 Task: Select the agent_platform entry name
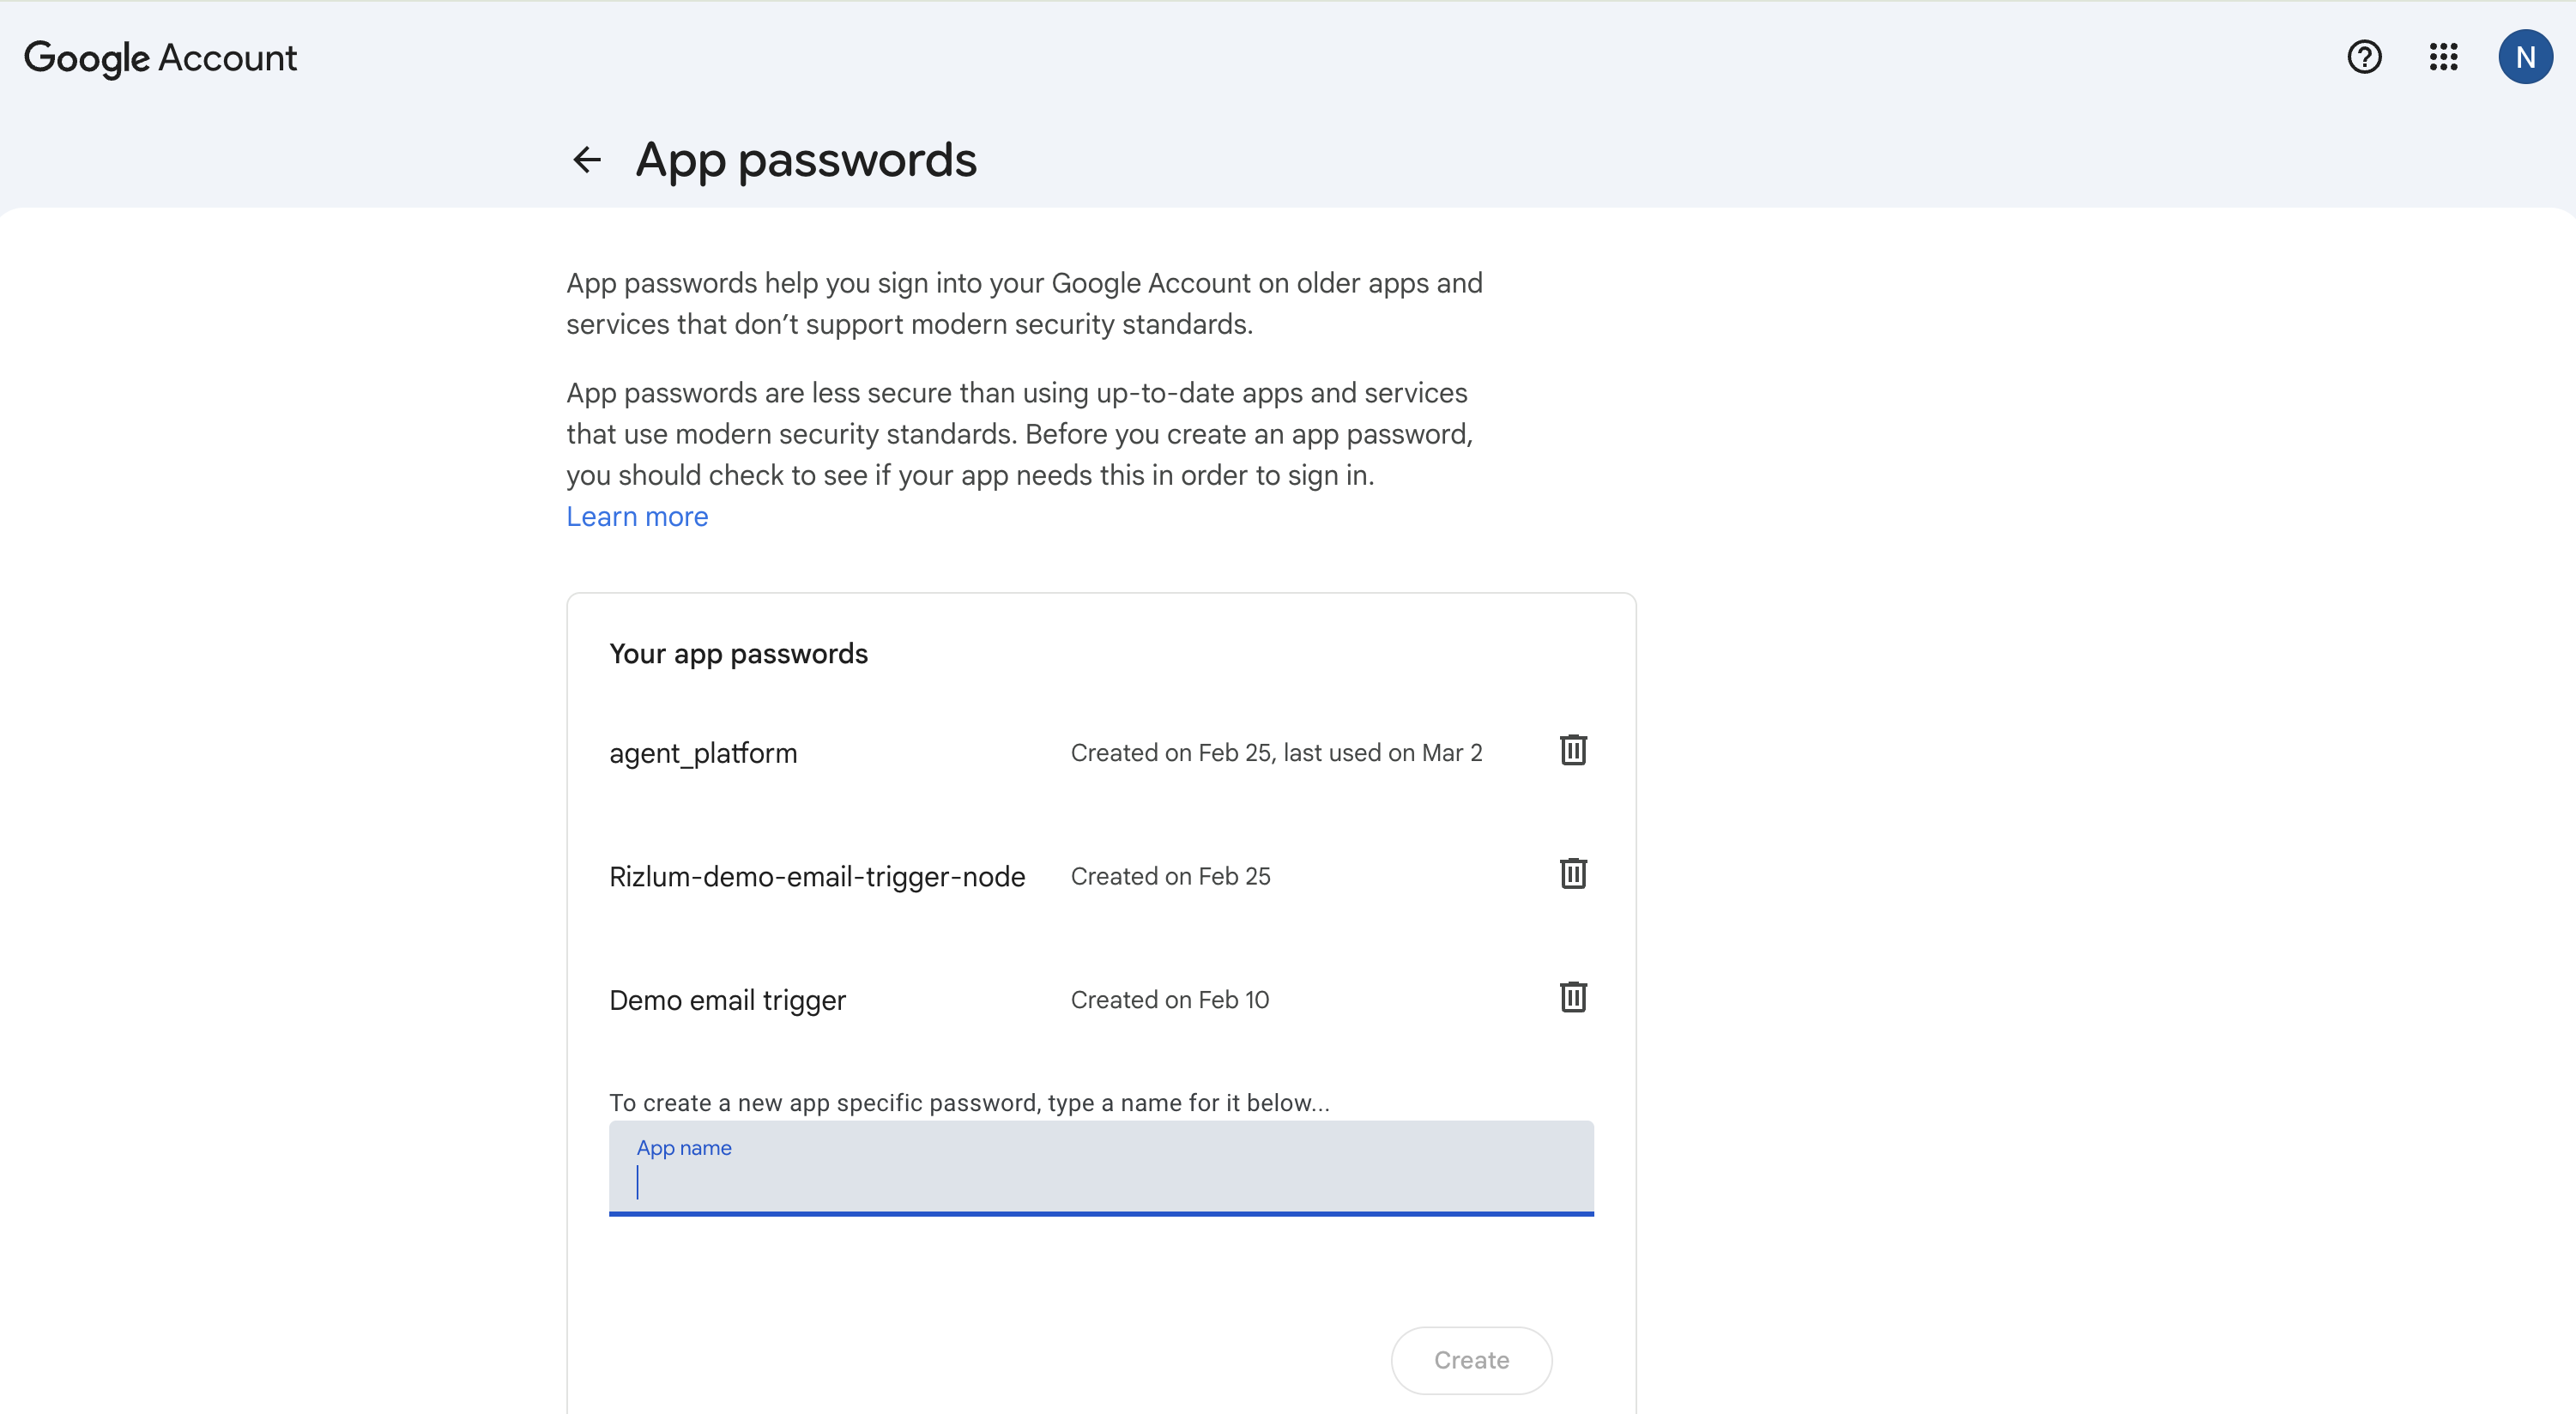(x=703, y=753)
